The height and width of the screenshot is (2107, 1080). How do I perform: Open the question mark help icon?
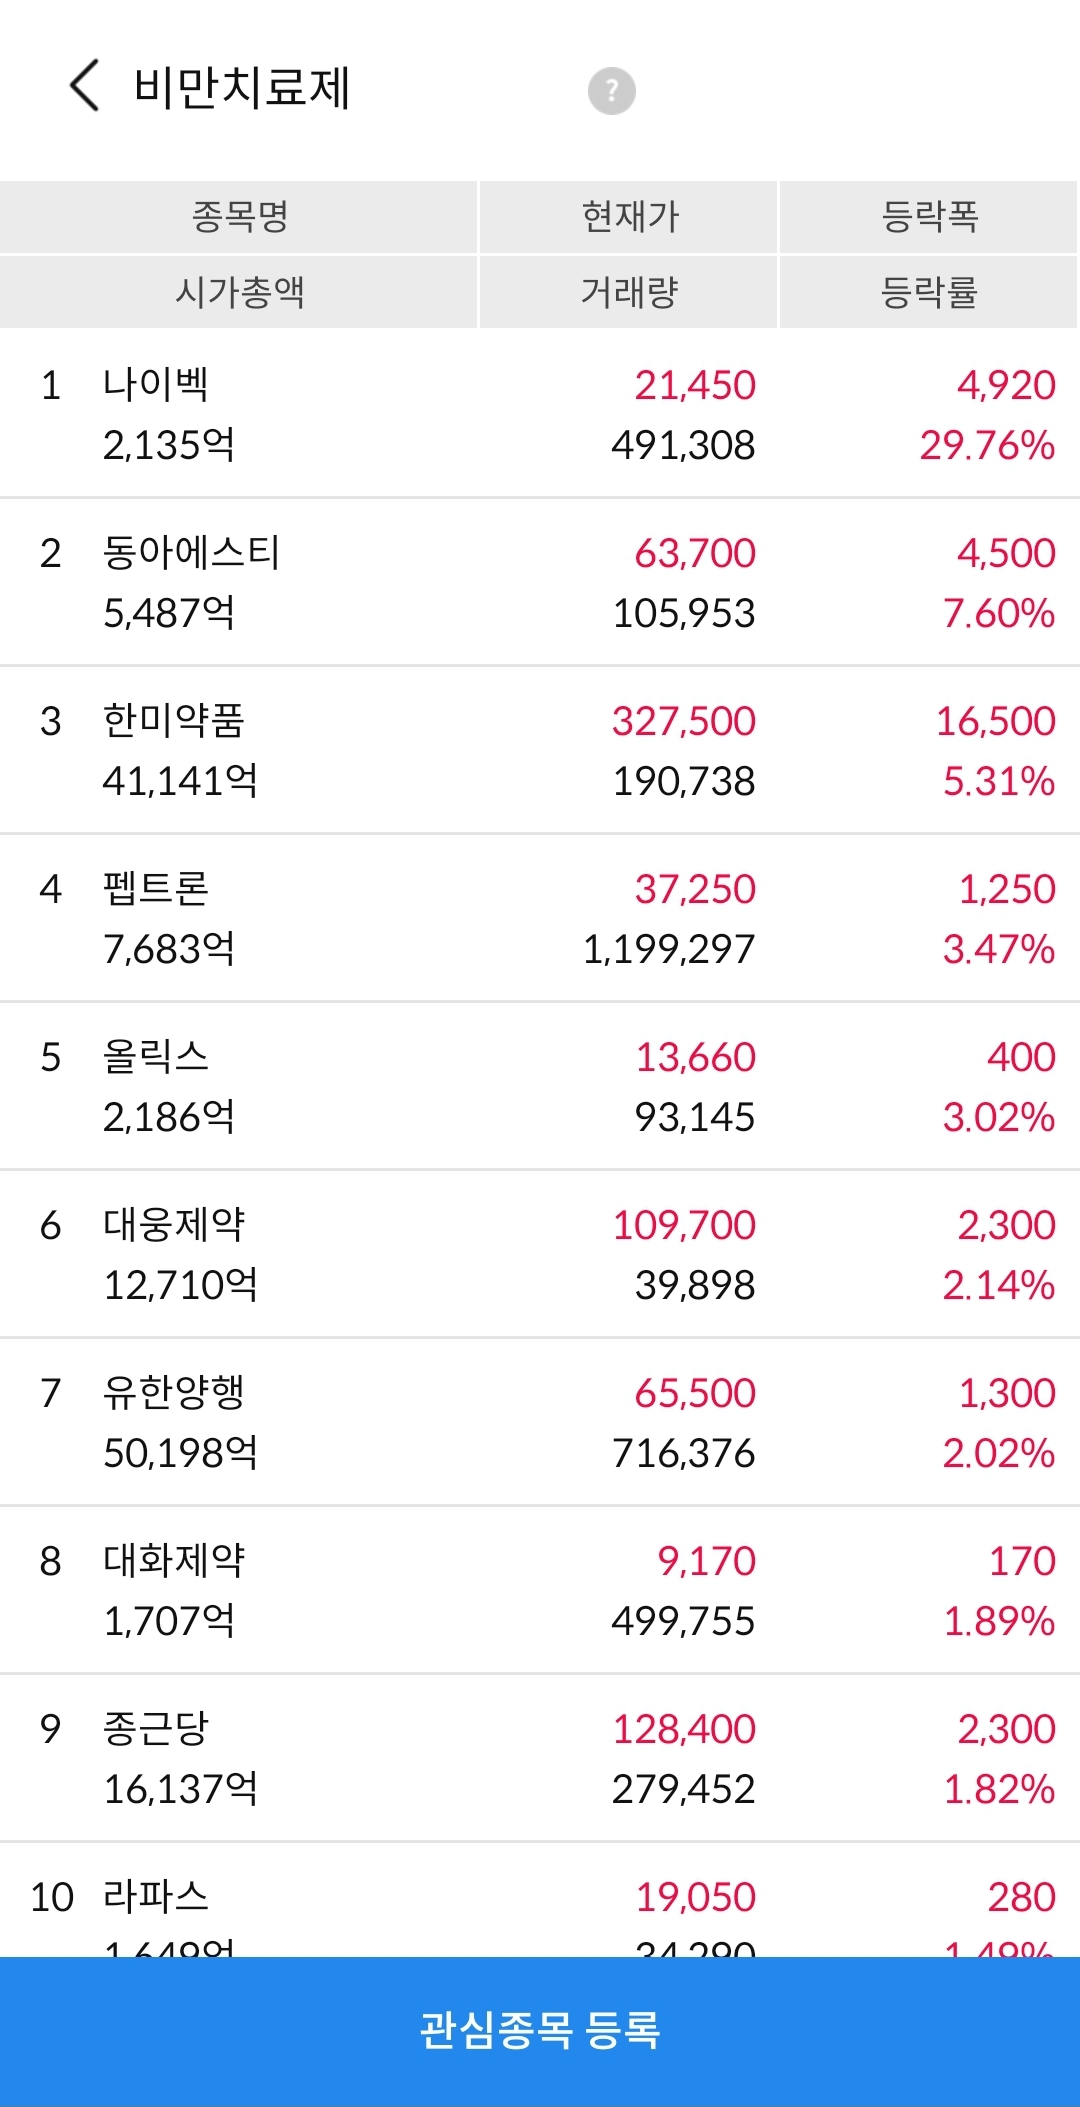click(611, 91)
